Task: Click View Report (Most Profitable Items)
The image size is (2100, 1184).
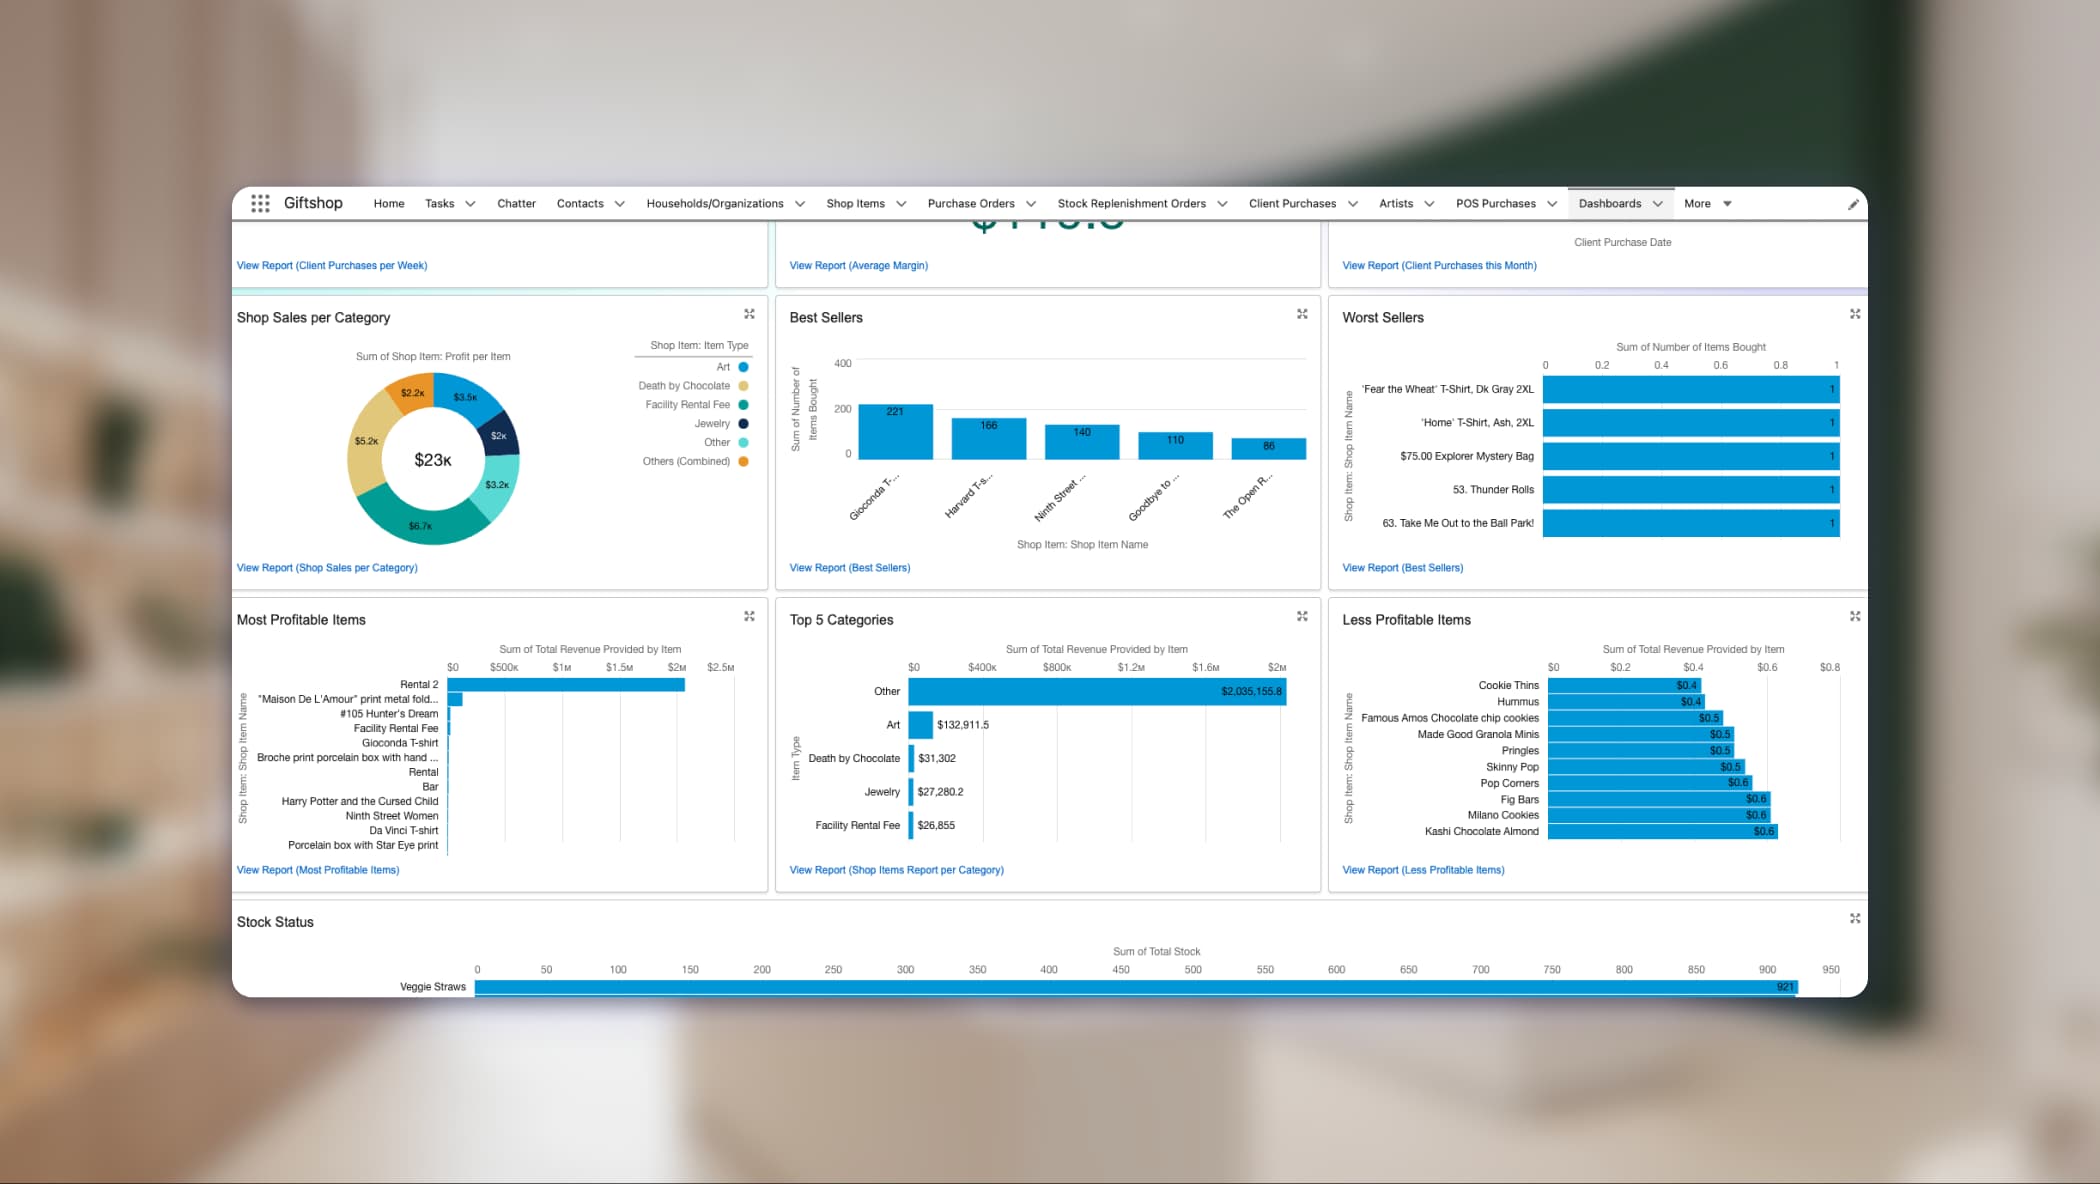Action: (x=317, y=869)
